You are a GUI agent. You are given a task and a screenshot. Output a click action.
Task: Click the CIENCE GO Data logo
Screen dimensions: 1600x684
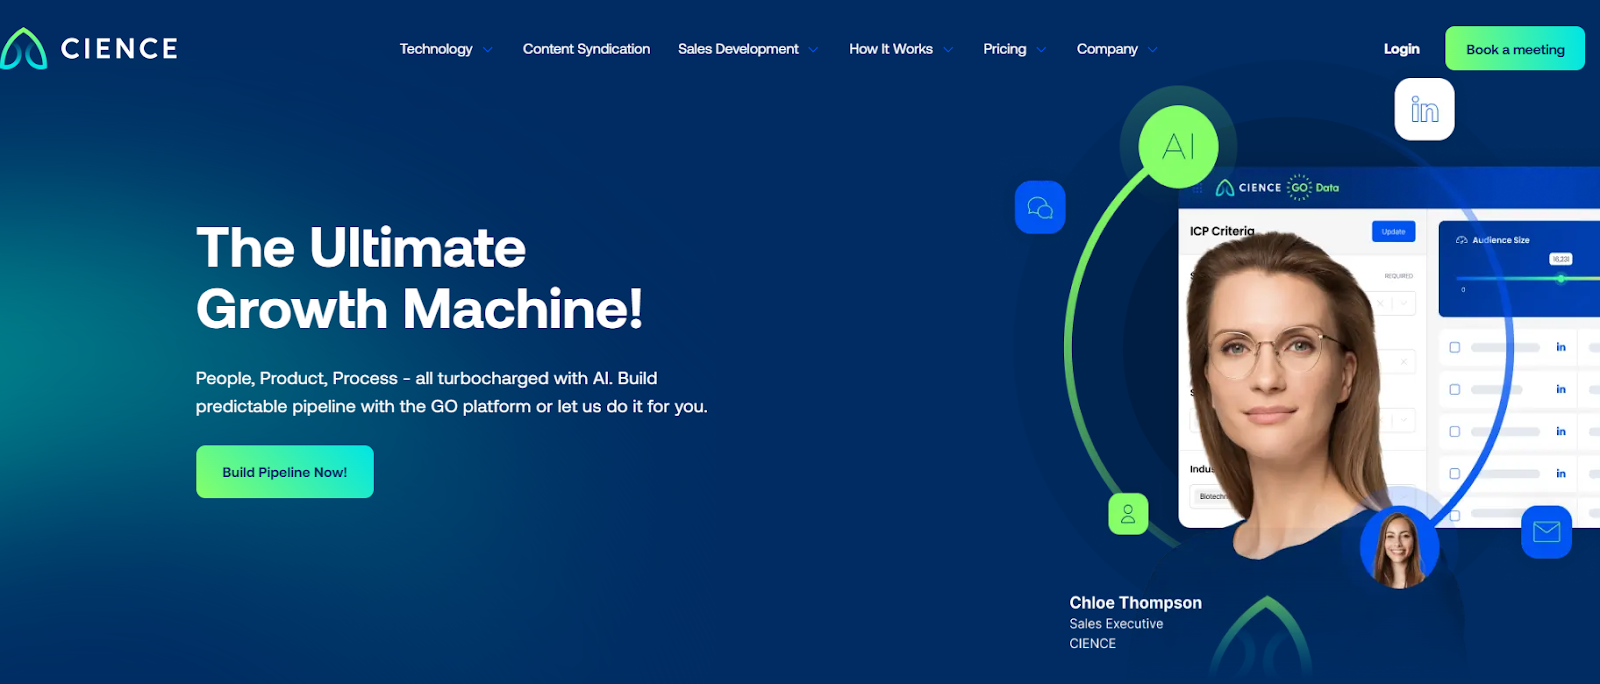pos(1277,187)
